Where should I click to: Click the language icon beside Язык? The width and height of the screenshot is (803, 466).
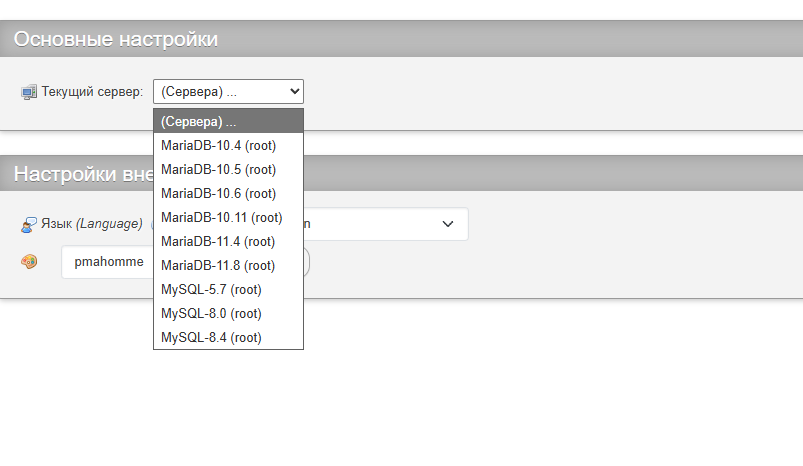[29, 224]
